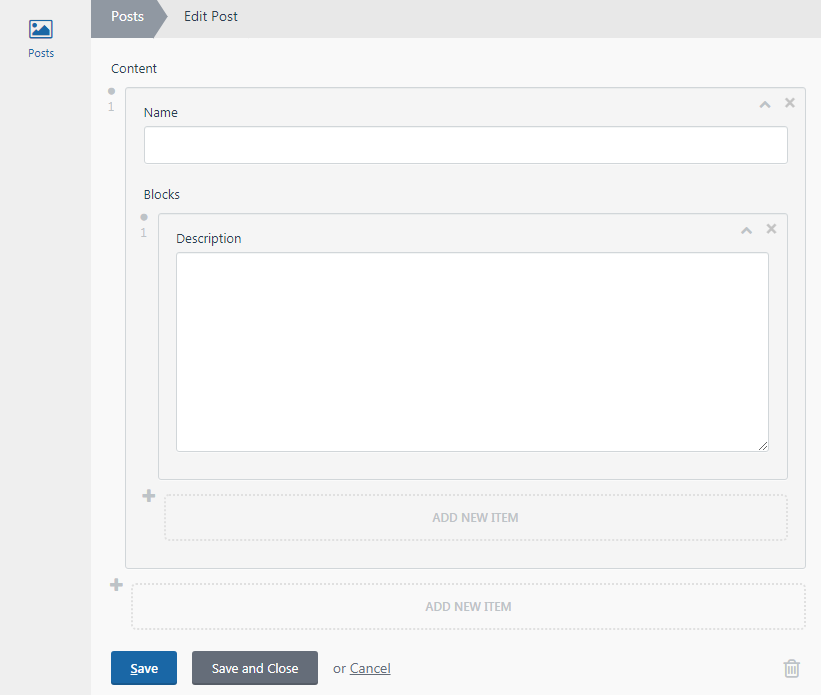Select the Posts icon in the left sidebar
The height and width of the screenshot is (695, 821).
tap(41, 31)
